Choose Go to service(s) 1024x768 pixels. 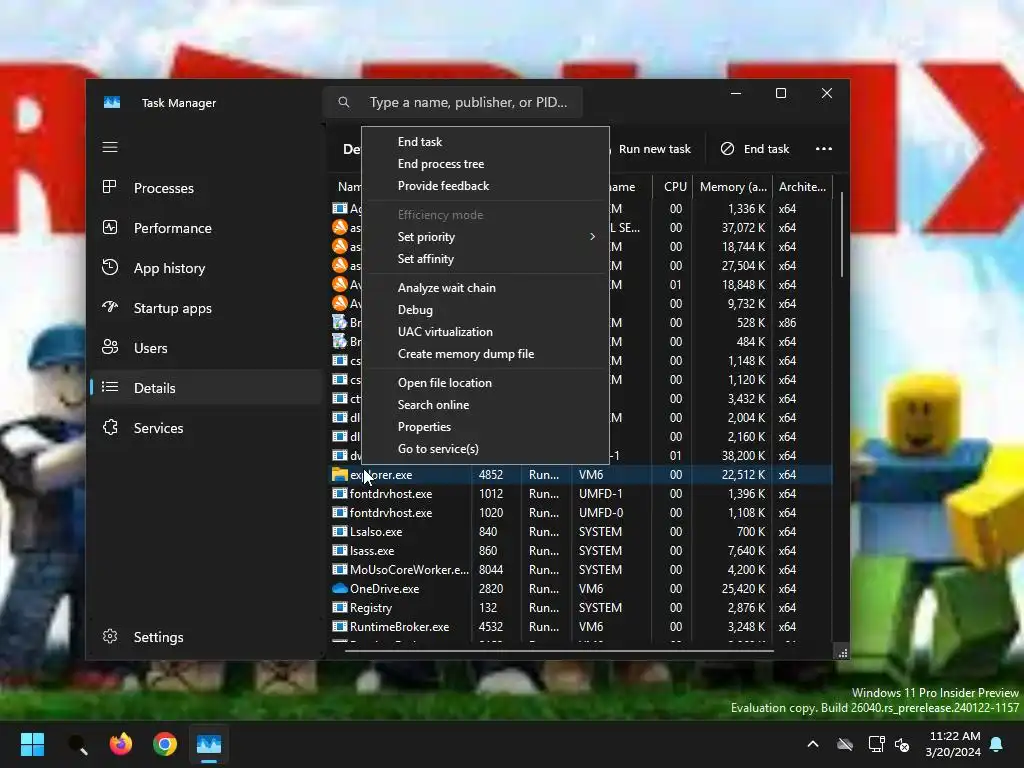point(485,449)
